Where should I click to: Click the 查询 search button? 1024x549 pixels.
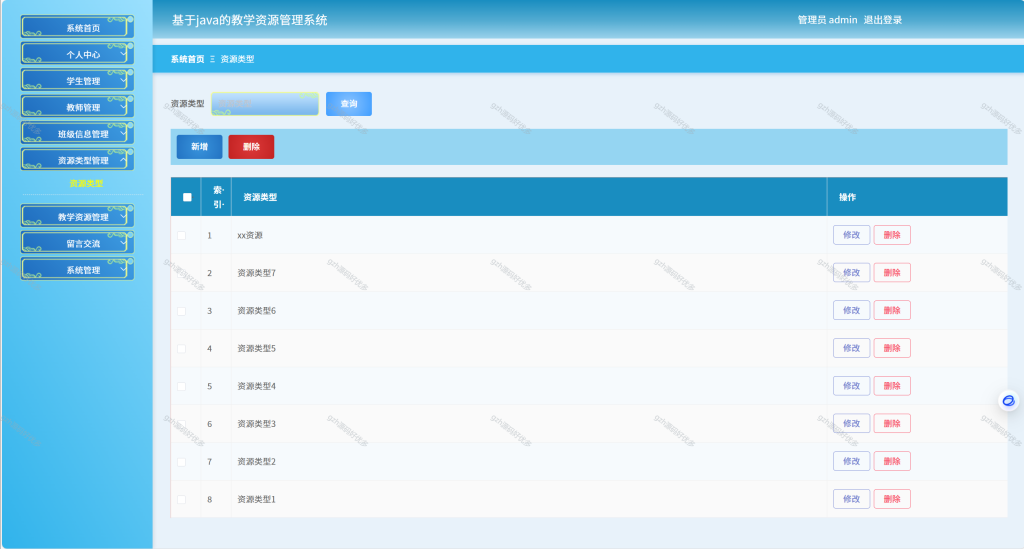349,104
